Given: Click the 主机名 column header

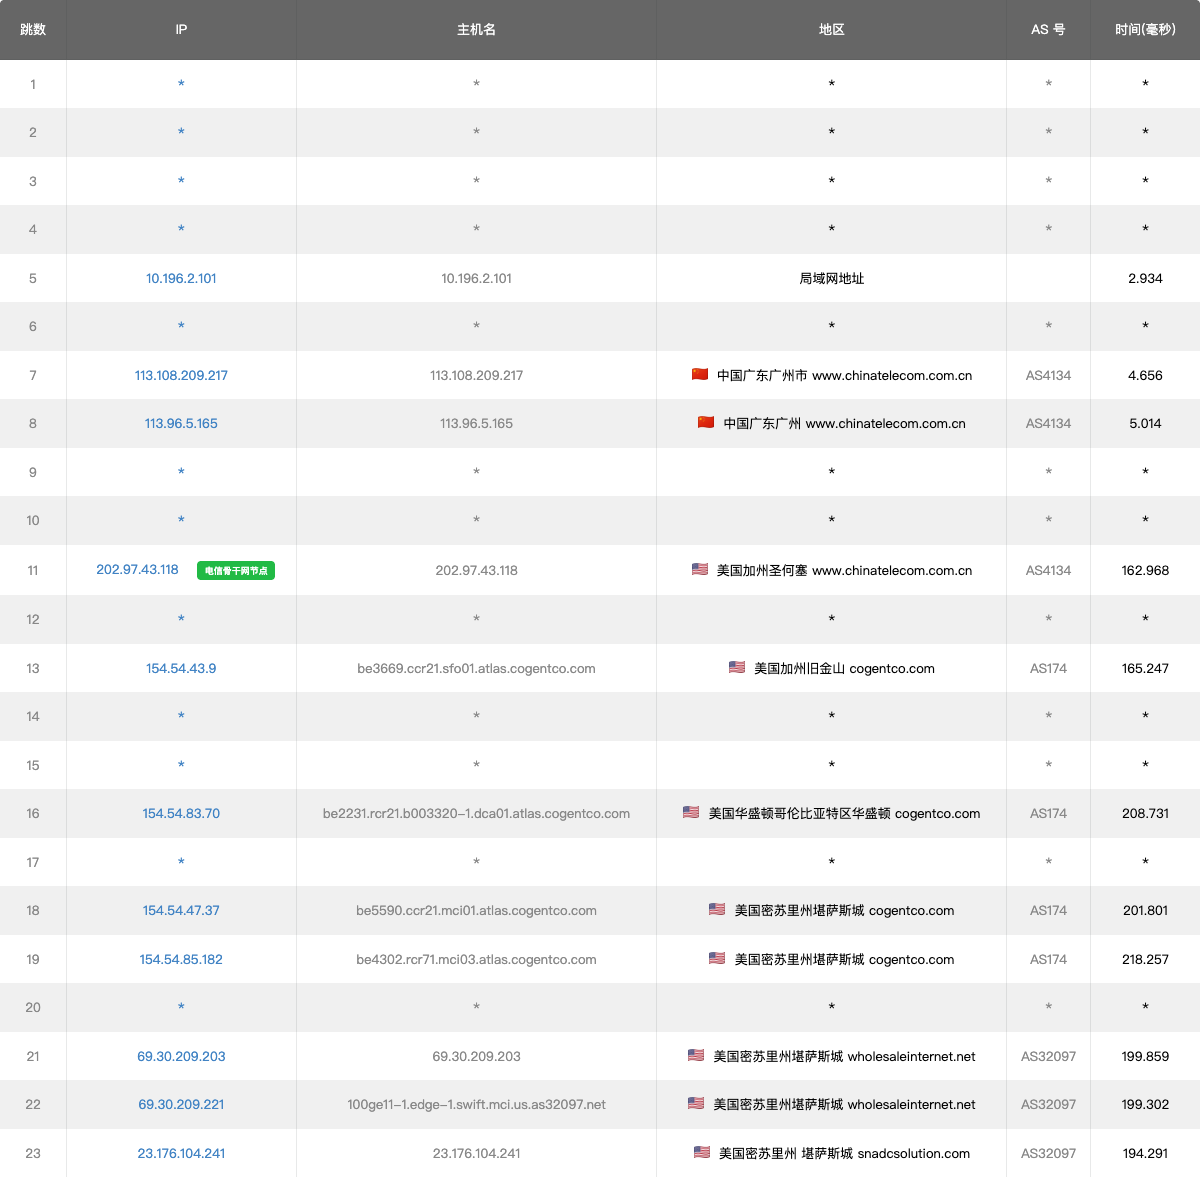Looking at the screenshot, I should (476, 30).
